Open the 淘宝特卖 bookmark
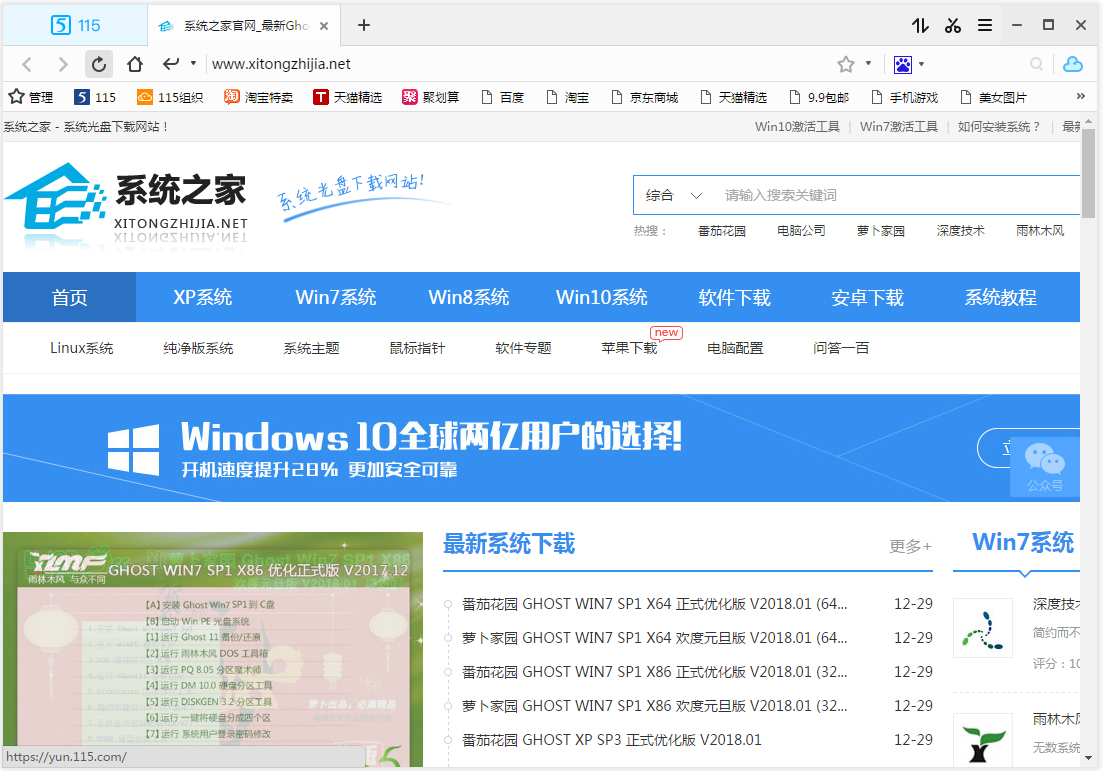The width and height of the screenshot is (1103, 771). pyautogui.click(x=258, y=97)
